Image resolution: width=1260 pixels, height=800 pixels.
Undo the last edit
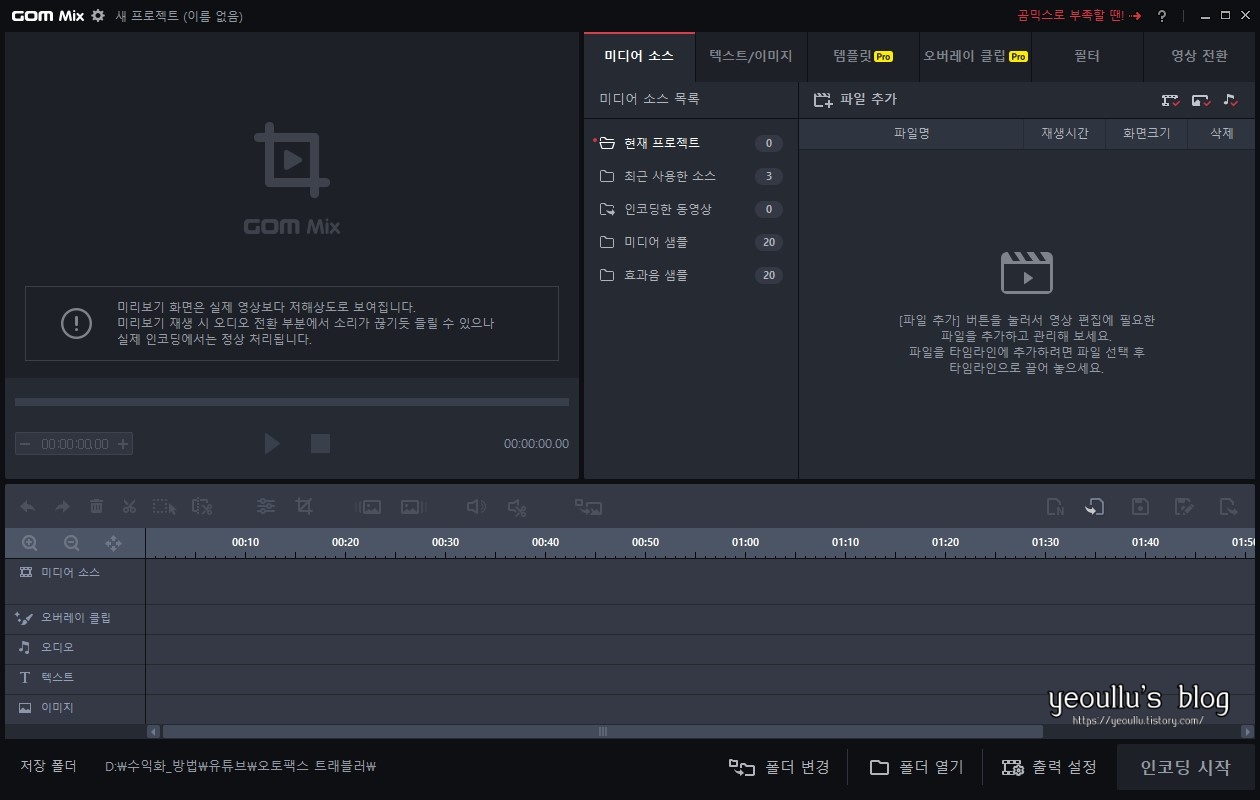pyautogui.click(x=28, y=507)
